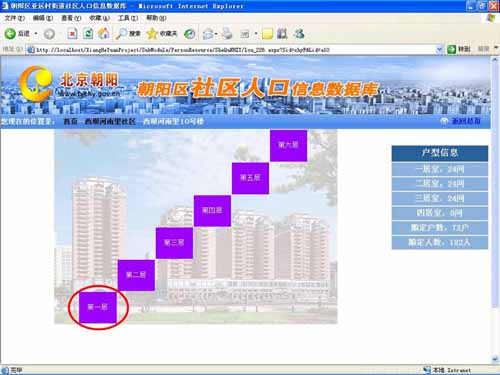Select the circled 第一层 floor block

(x=98, y=307)
